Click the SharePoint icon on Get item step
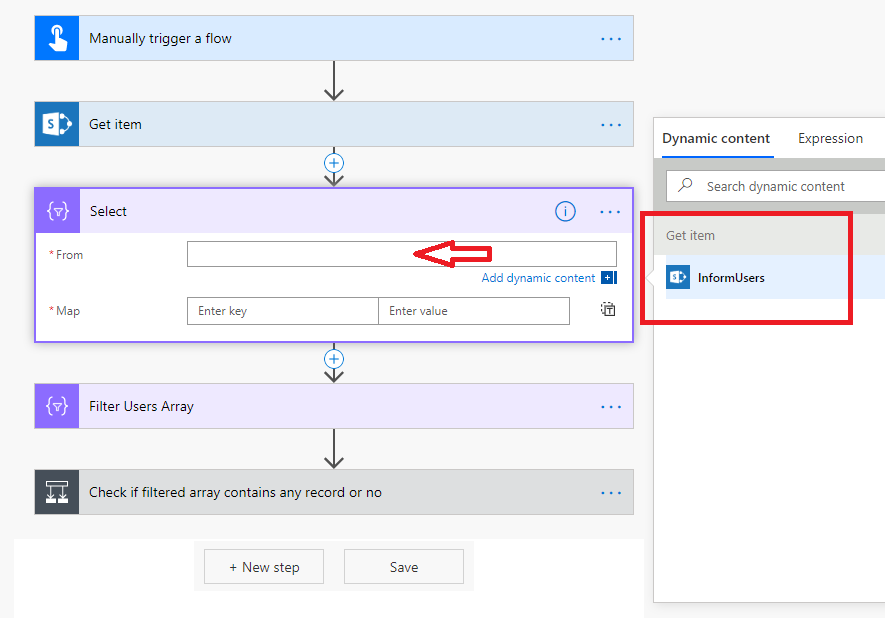Image resolution: width=885 pixels, height=618 pixels. (x=56, y=123)
